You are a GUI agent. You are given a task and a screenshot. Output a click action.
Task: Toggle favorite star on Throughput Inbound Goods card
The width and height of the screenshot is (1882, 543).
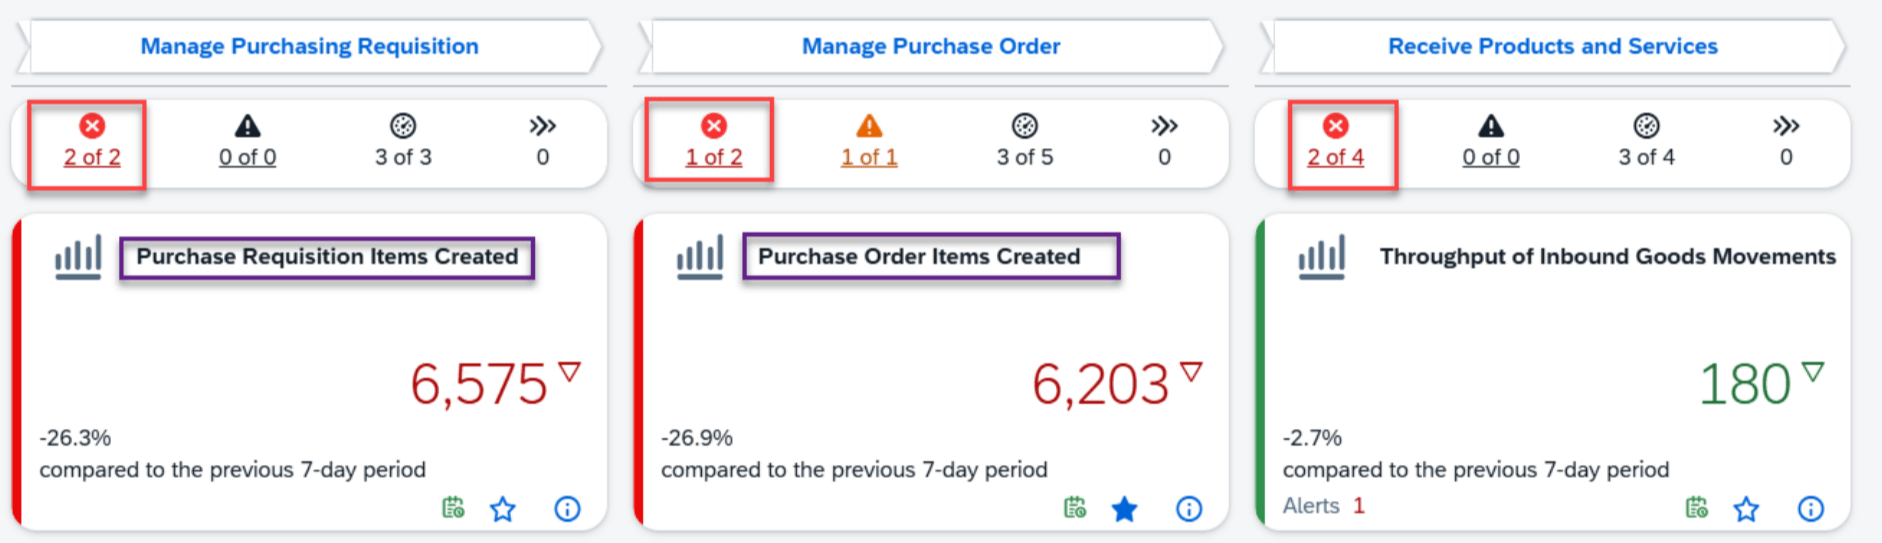(1746, 509)
